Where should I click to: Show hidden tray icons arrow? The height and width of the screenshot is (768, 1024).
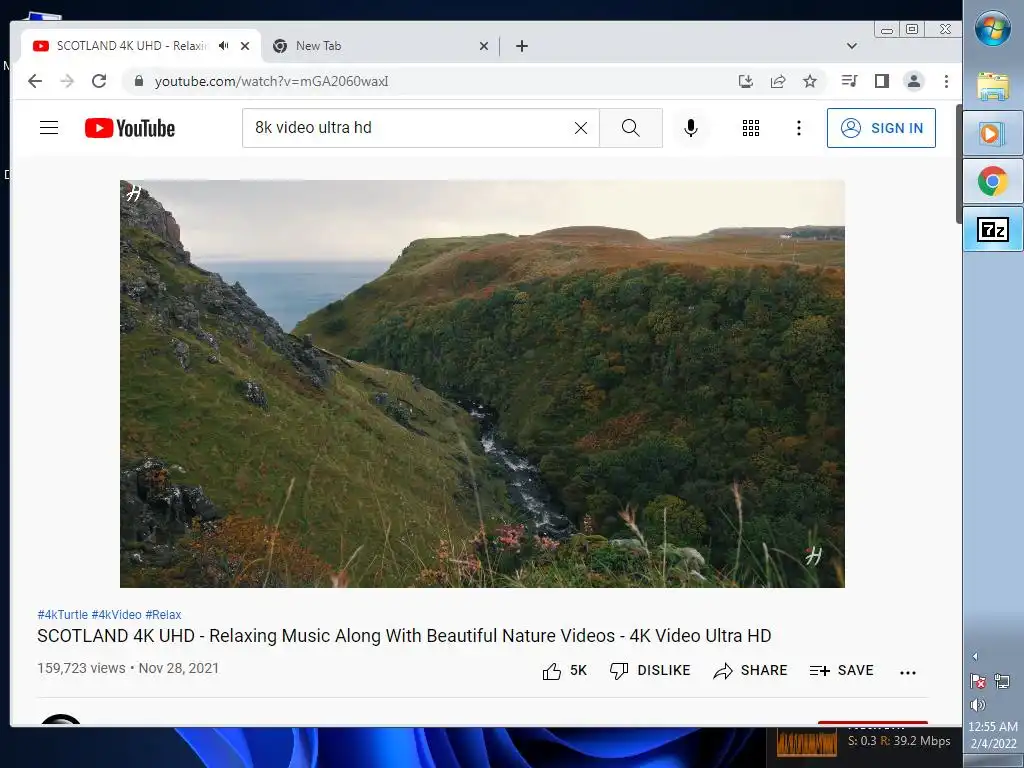[975, 656]
